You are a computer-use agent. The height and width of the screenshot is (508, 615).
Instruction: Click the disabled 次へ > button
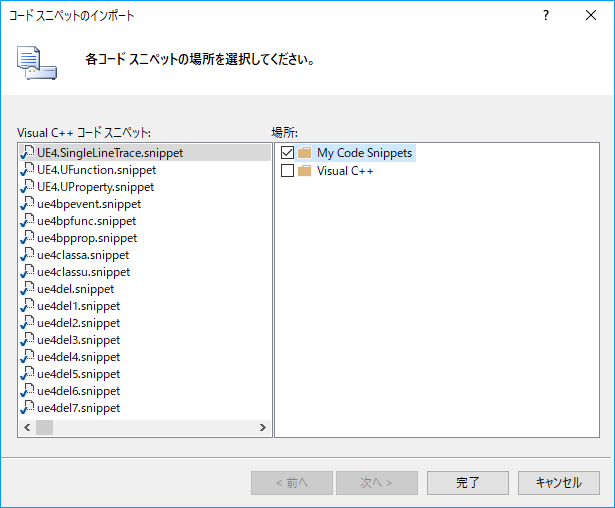click(377, 483)
